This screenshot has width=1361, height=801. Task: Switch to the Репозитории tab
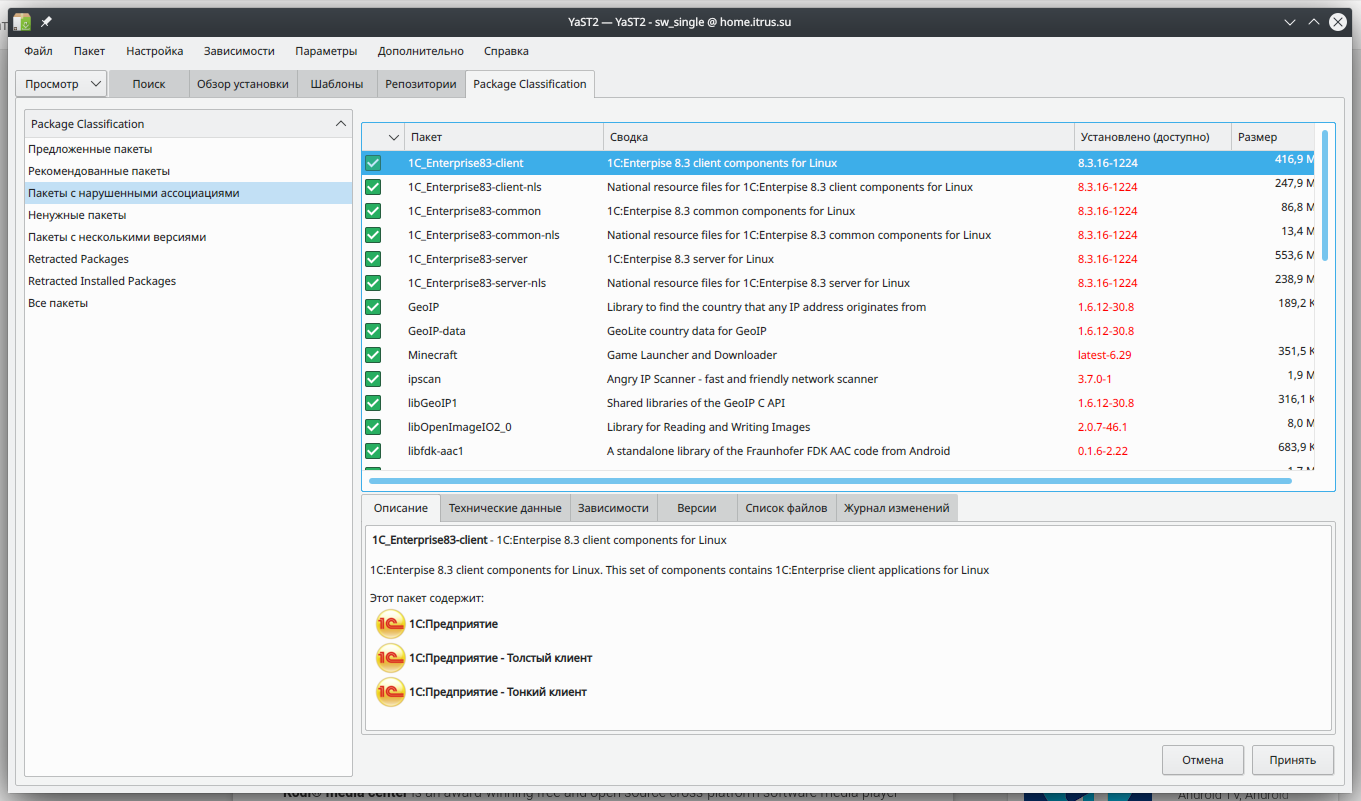[x=421, y=84]
